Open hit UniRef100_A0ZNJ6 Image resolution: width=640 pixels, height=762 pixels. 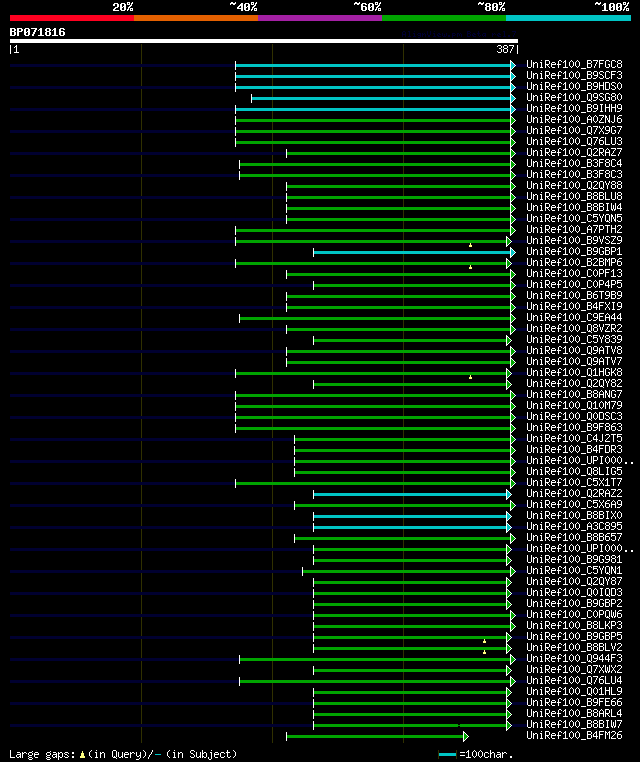pos(574,120)
